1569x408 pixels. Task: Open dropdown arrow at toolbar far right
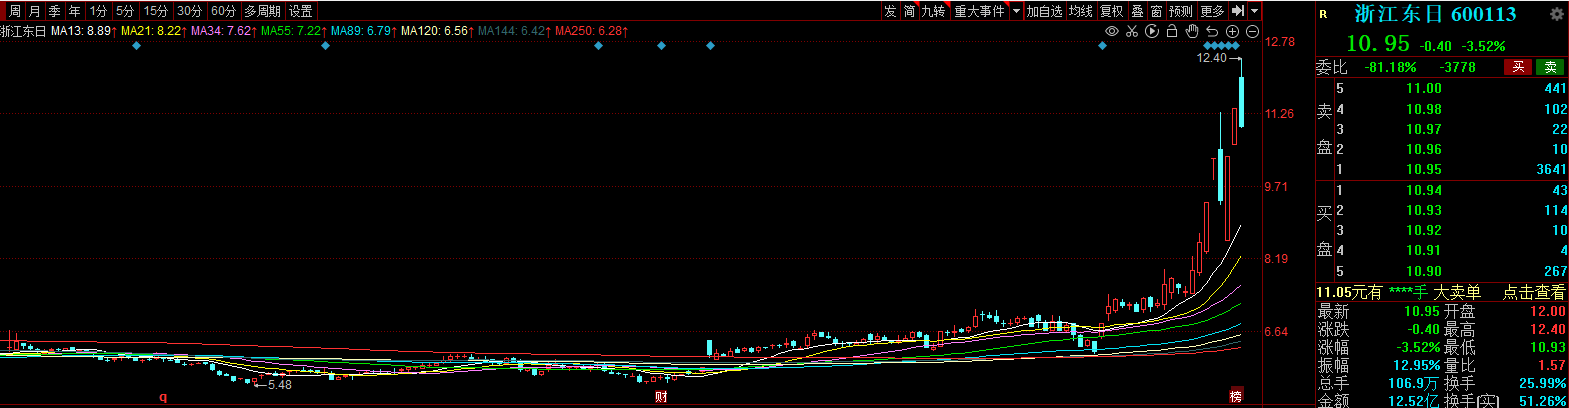coord(1254,10)
